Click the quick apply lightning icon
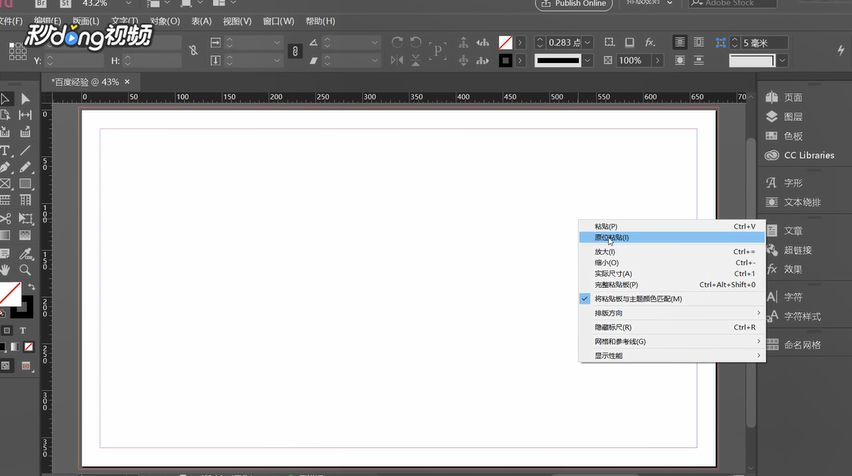852x476 pixels. click(841, 50)
